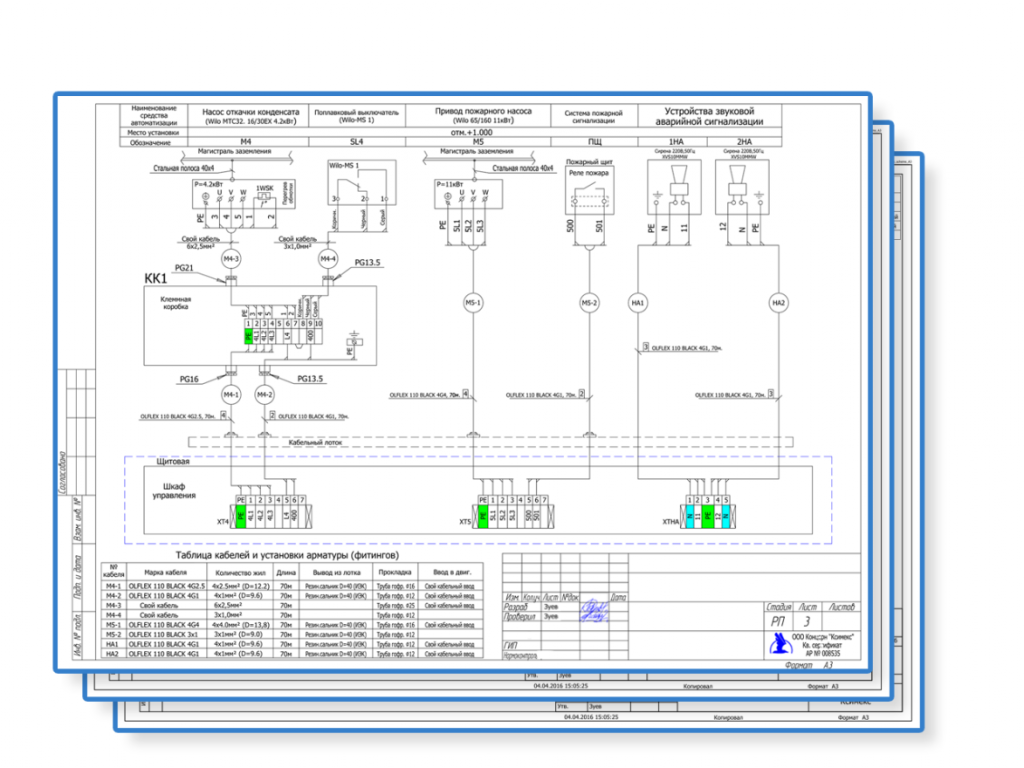Click green PE terminal in XTHA block
The width and height of the screenshot is (1024, 768).
coord(707,516)
